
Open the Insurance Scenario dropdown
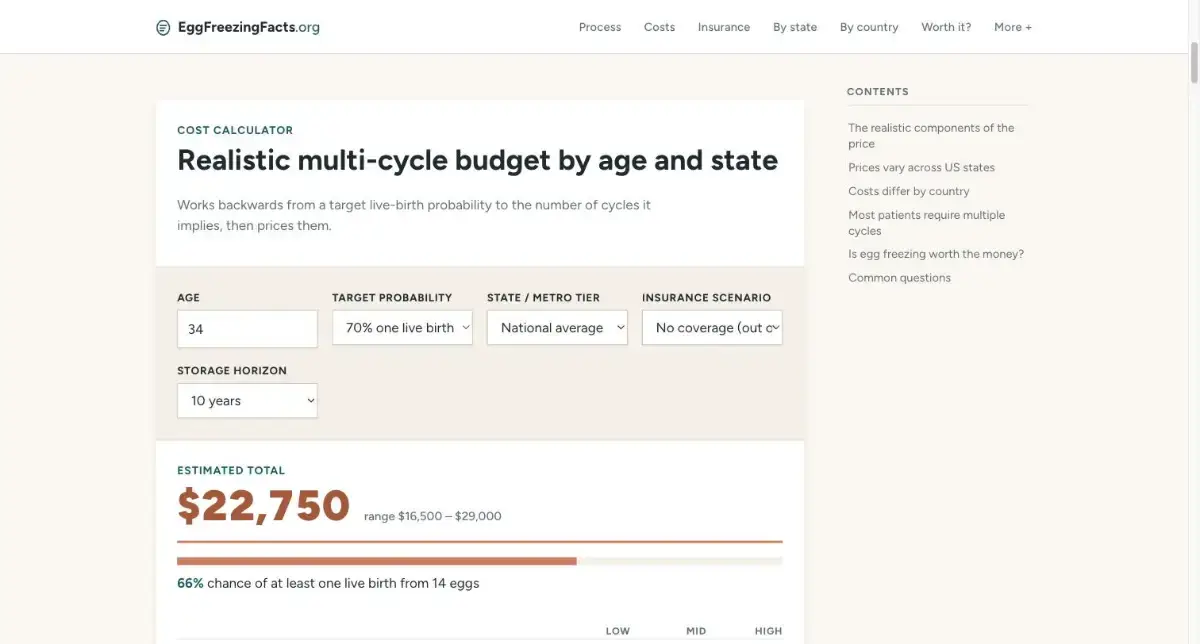[712, 328]
